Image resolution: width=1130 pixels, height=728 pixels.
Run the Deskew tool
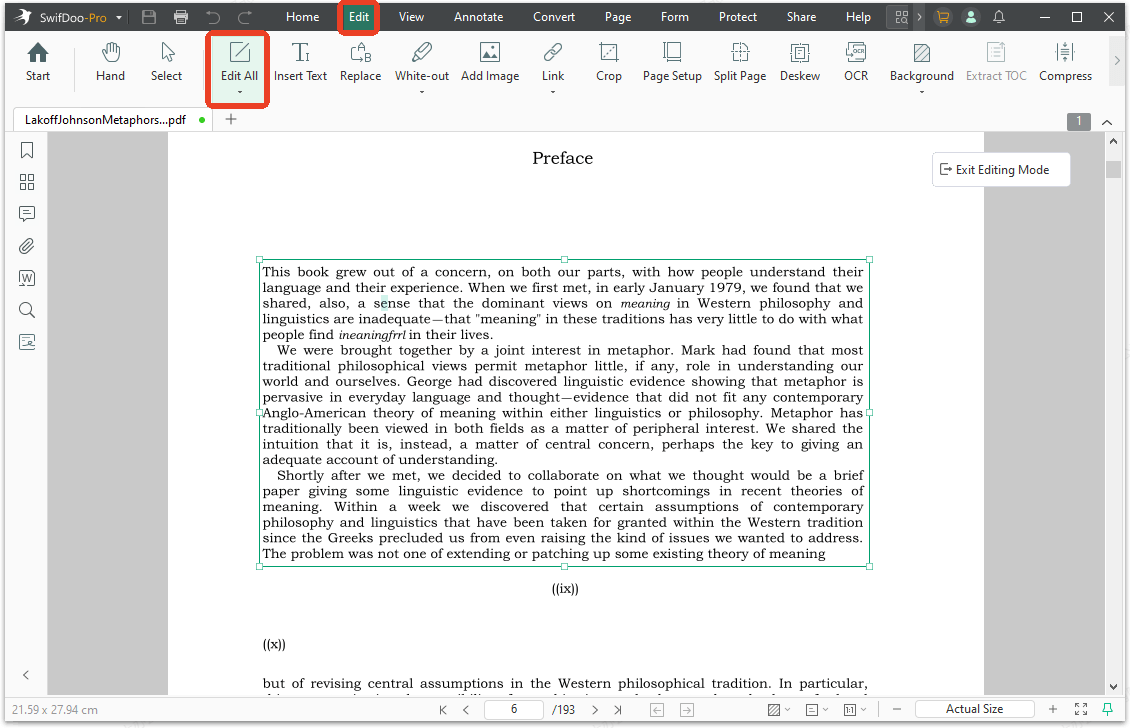pyautogui.click(x=800, y=62)
